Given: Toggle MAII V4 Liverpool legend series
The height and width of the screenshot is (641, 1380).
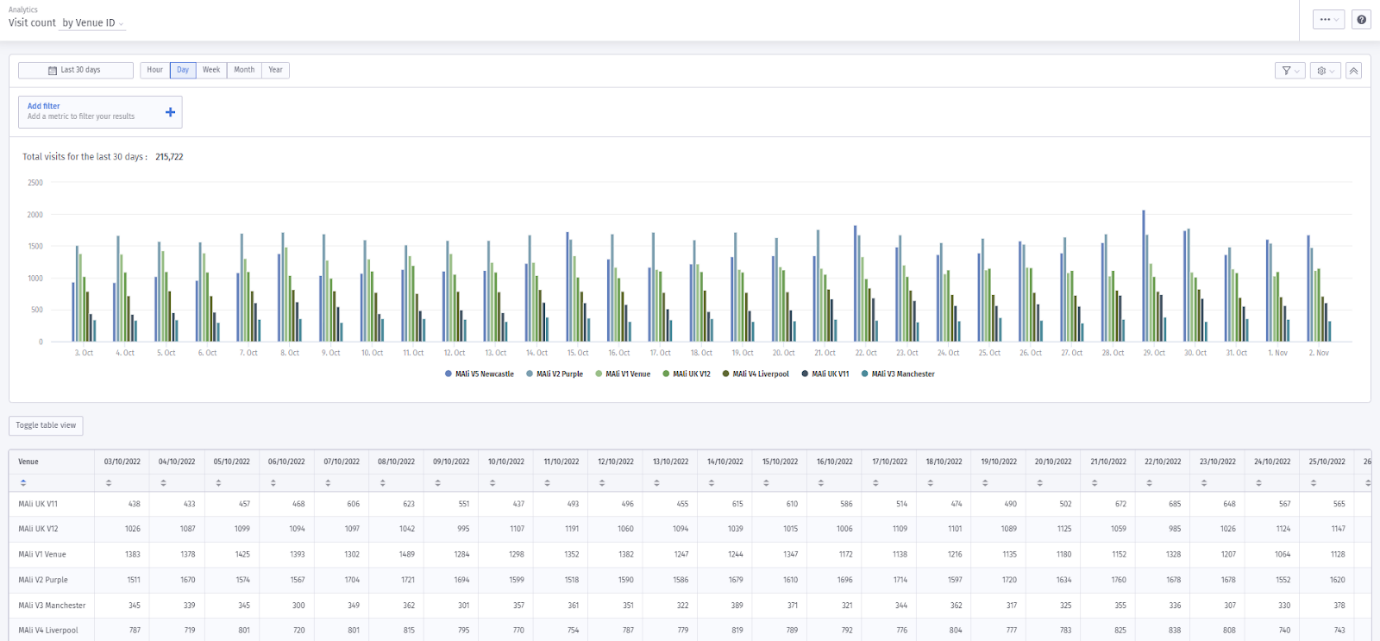Looking at the screenshot, I should tap(756, 373).
